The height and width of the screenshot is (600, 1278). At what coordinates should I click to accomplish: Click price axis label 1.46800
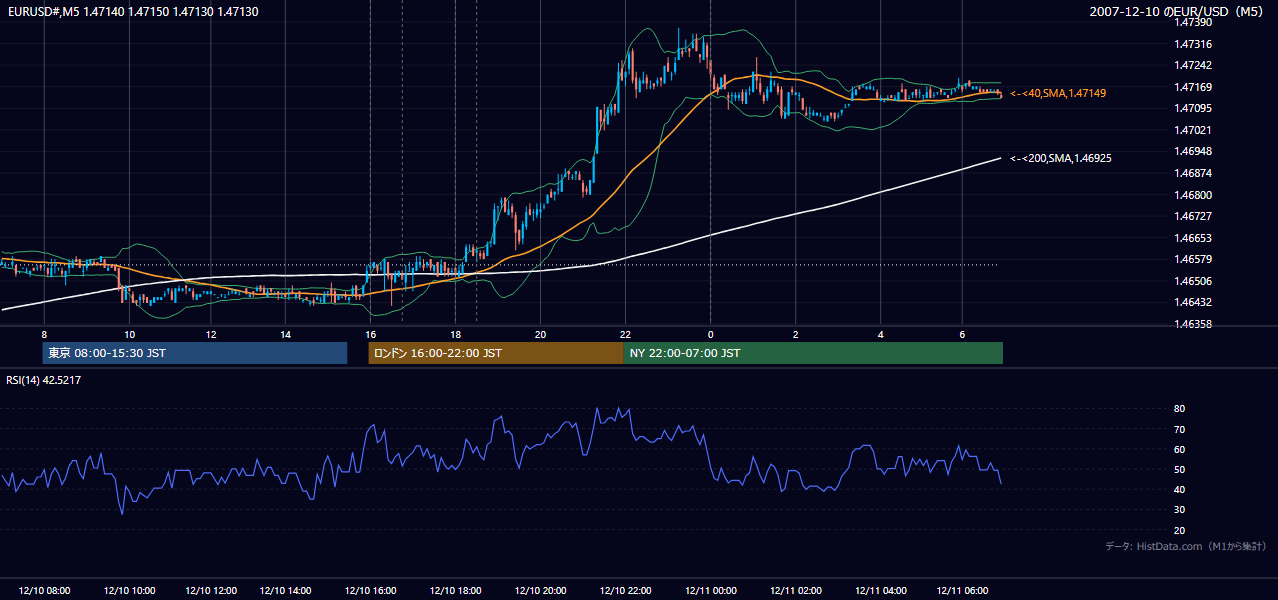(1193, 195)
